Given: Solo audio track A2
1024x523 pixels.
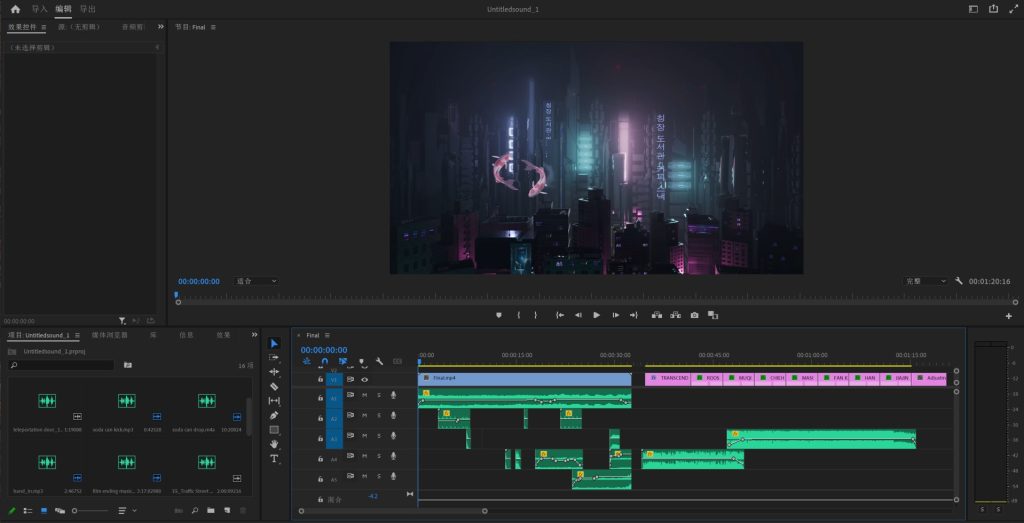Looking at the screenshot, I should pyautogui.click(x=379, y=415).
